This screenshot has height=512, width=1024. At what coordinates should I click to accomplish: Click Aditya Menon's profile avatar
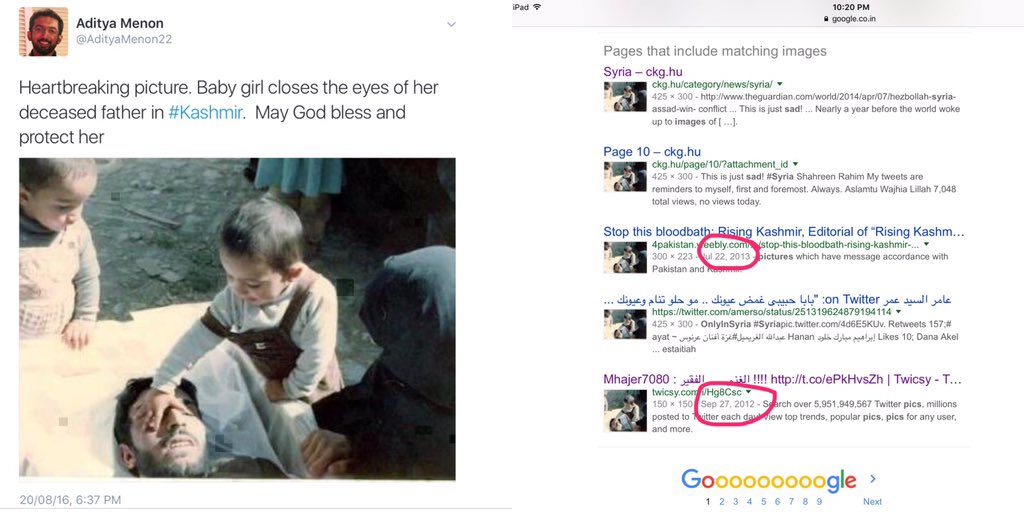coord(43,32)
